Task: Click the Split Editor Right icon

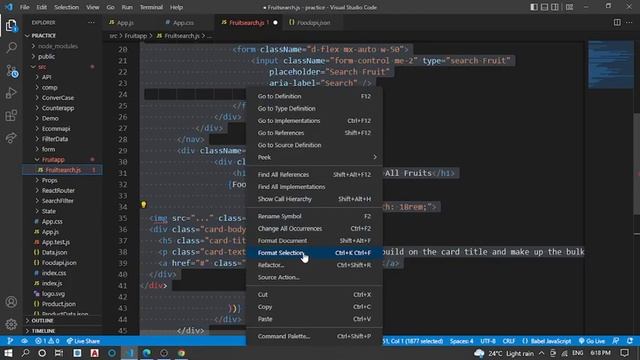Action: click(x=617, y=22)
